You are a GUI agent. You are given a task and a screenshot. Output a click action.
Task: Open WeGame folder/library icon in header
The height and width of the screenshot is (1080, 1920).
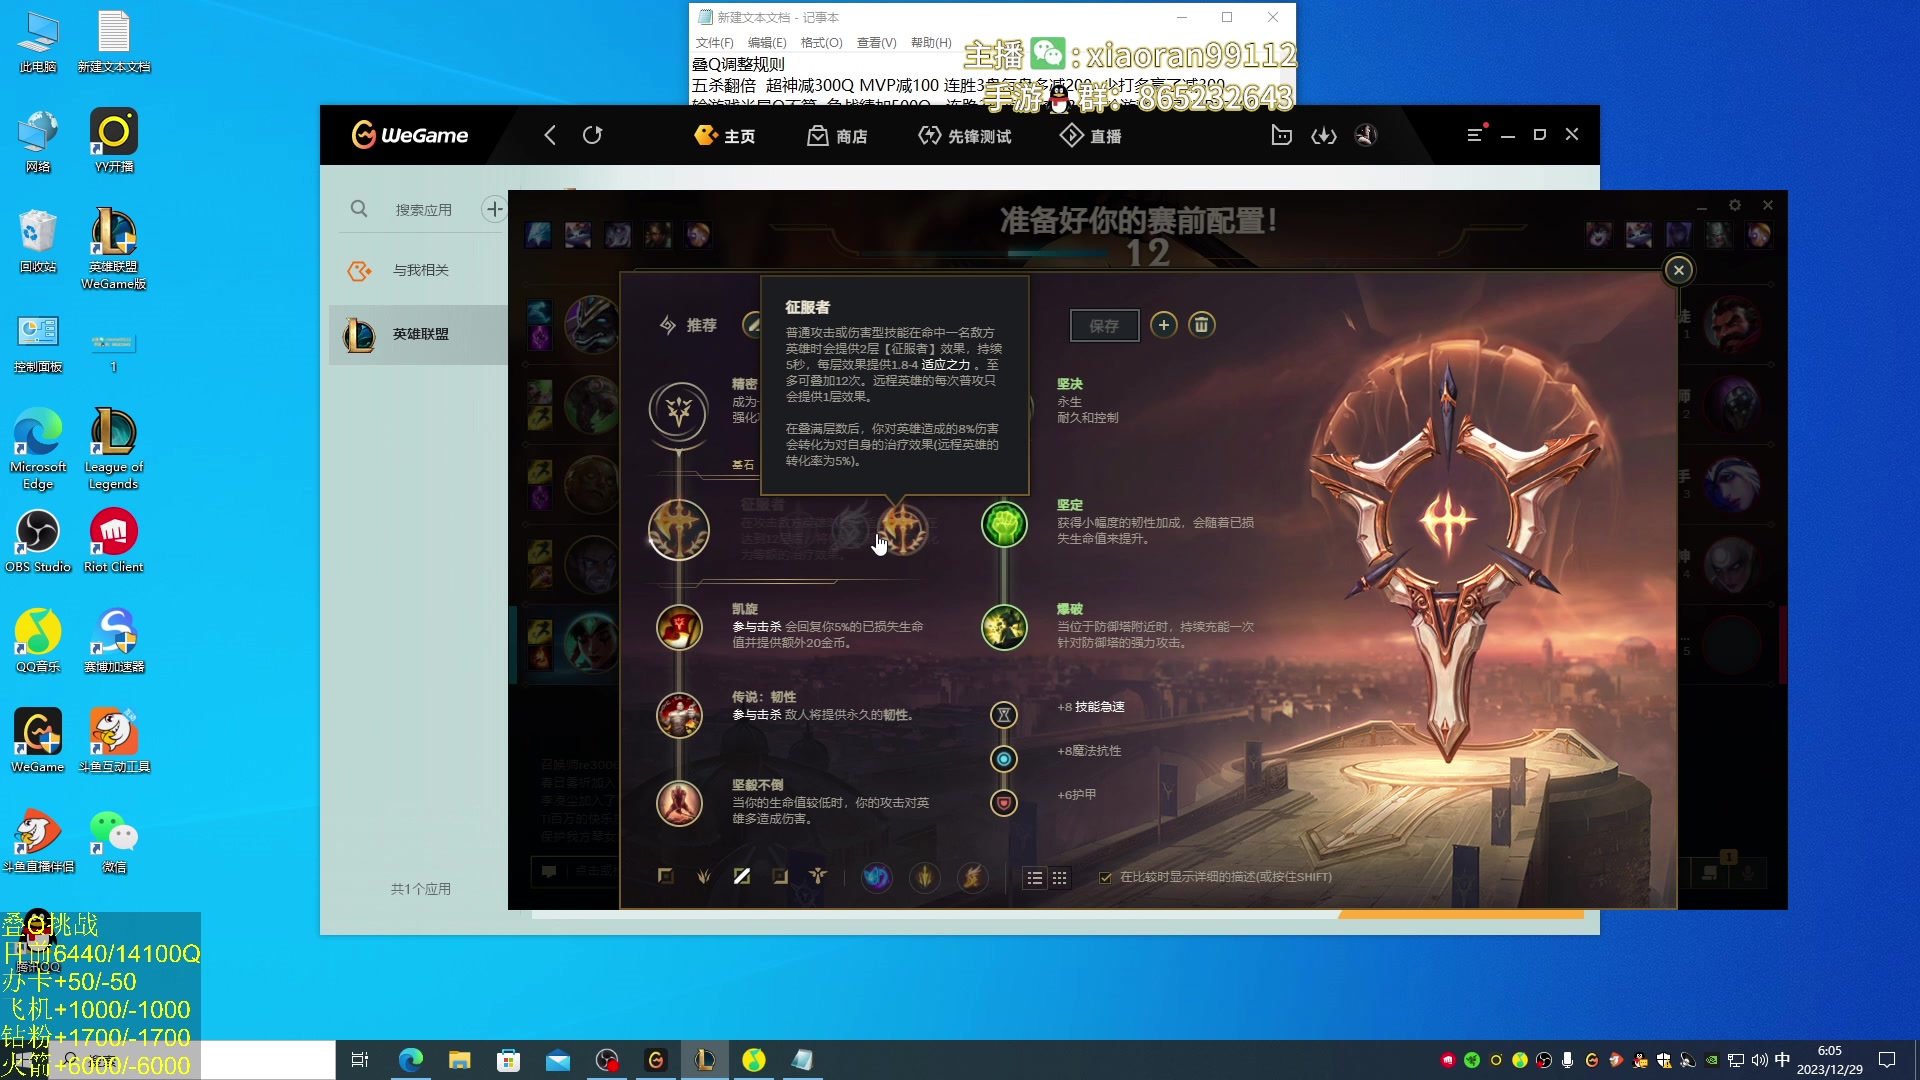pyautogui.click(x=1281, y=135)
